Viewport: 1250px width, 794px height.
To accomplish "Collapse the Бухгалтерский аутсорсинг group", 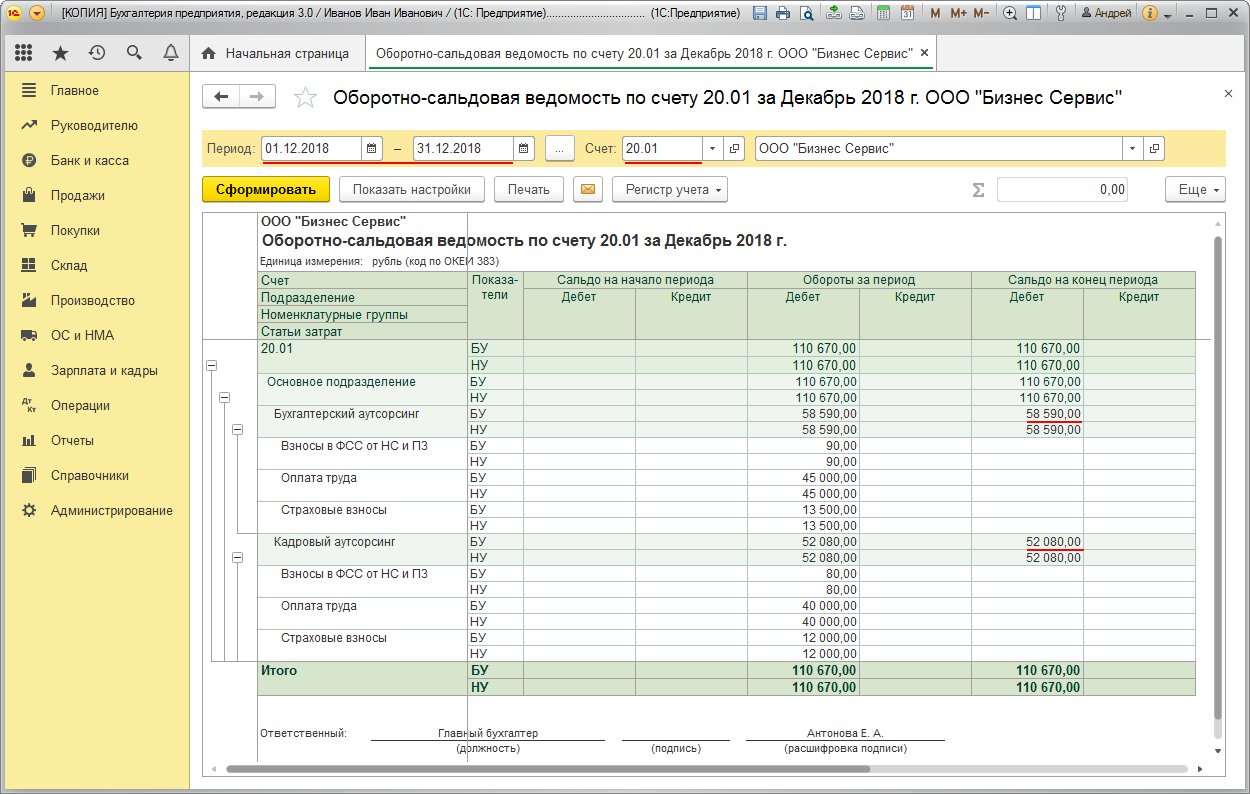I will coord(238,430).
